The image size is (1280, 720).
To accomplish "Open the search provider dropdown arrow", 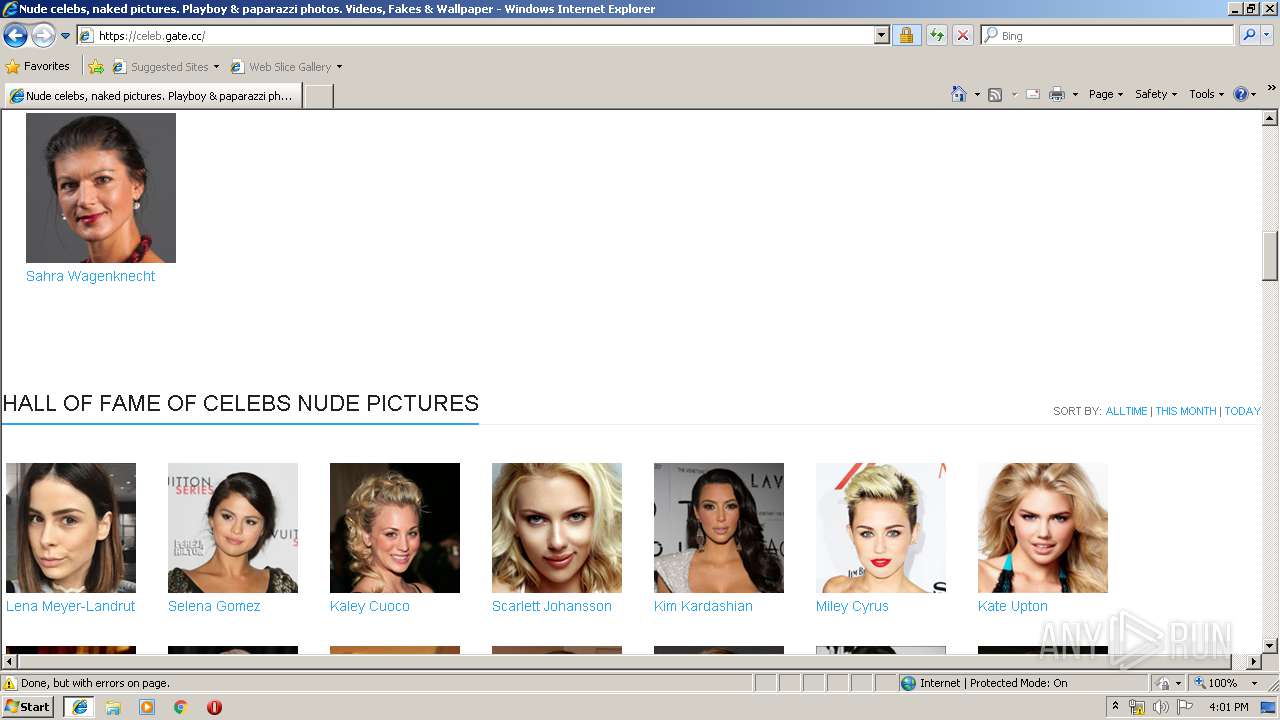I will pos(1267,35).
